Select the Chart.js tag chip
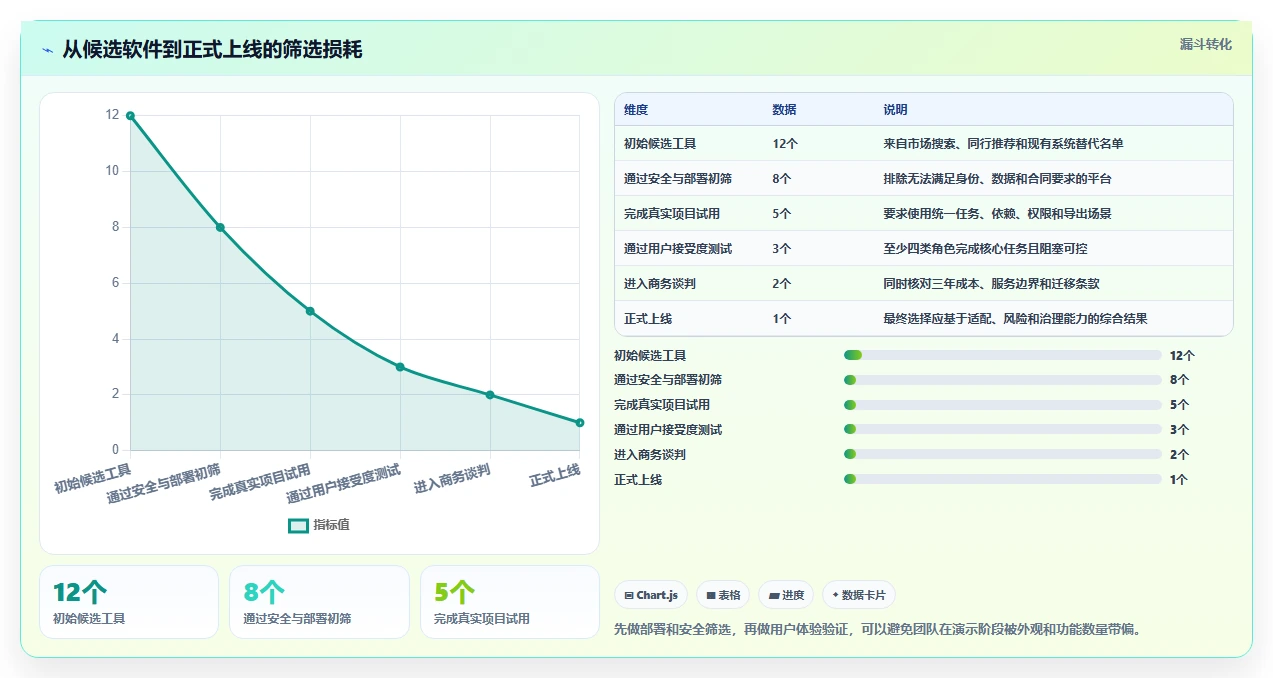The height and width of the screenshot is (678, 1273). pos(651,595)
